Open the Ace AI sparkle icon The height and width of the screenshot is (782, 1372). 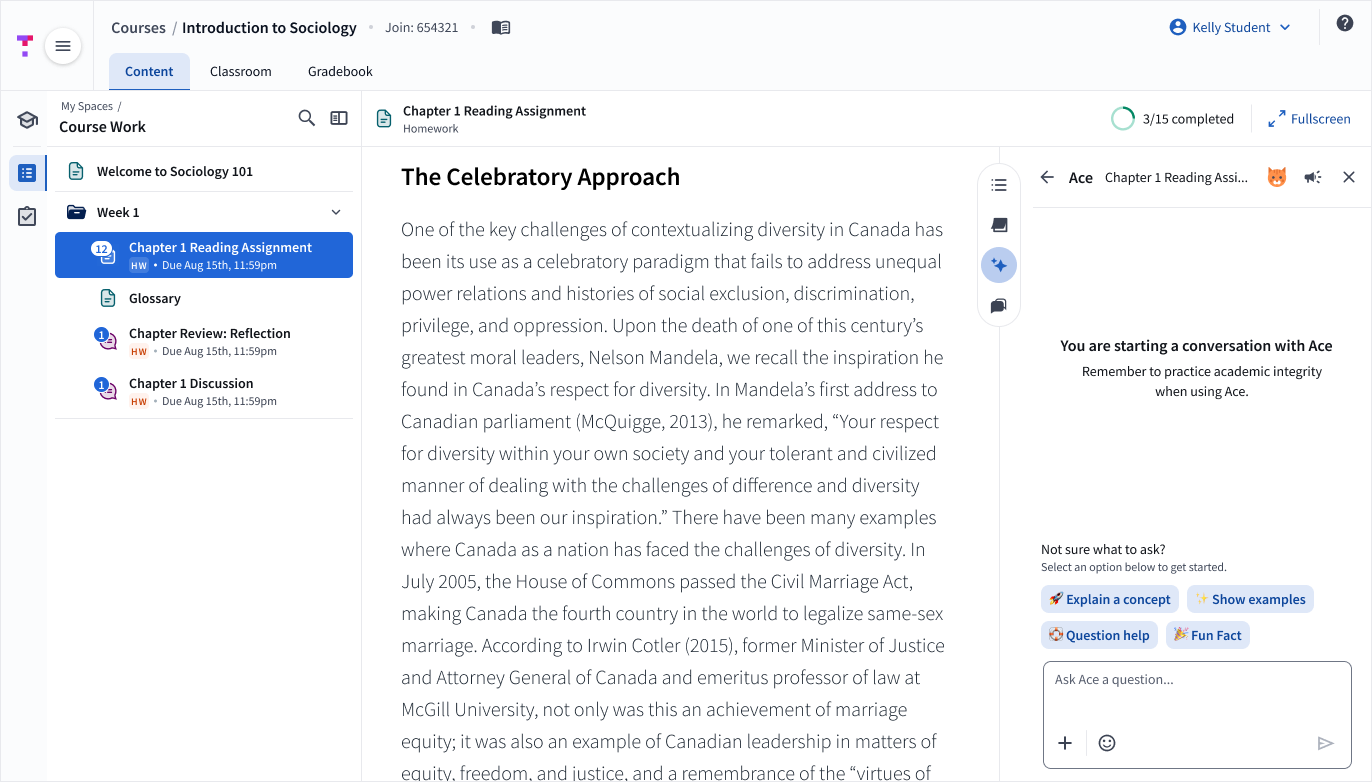click(x=999, y=265)
